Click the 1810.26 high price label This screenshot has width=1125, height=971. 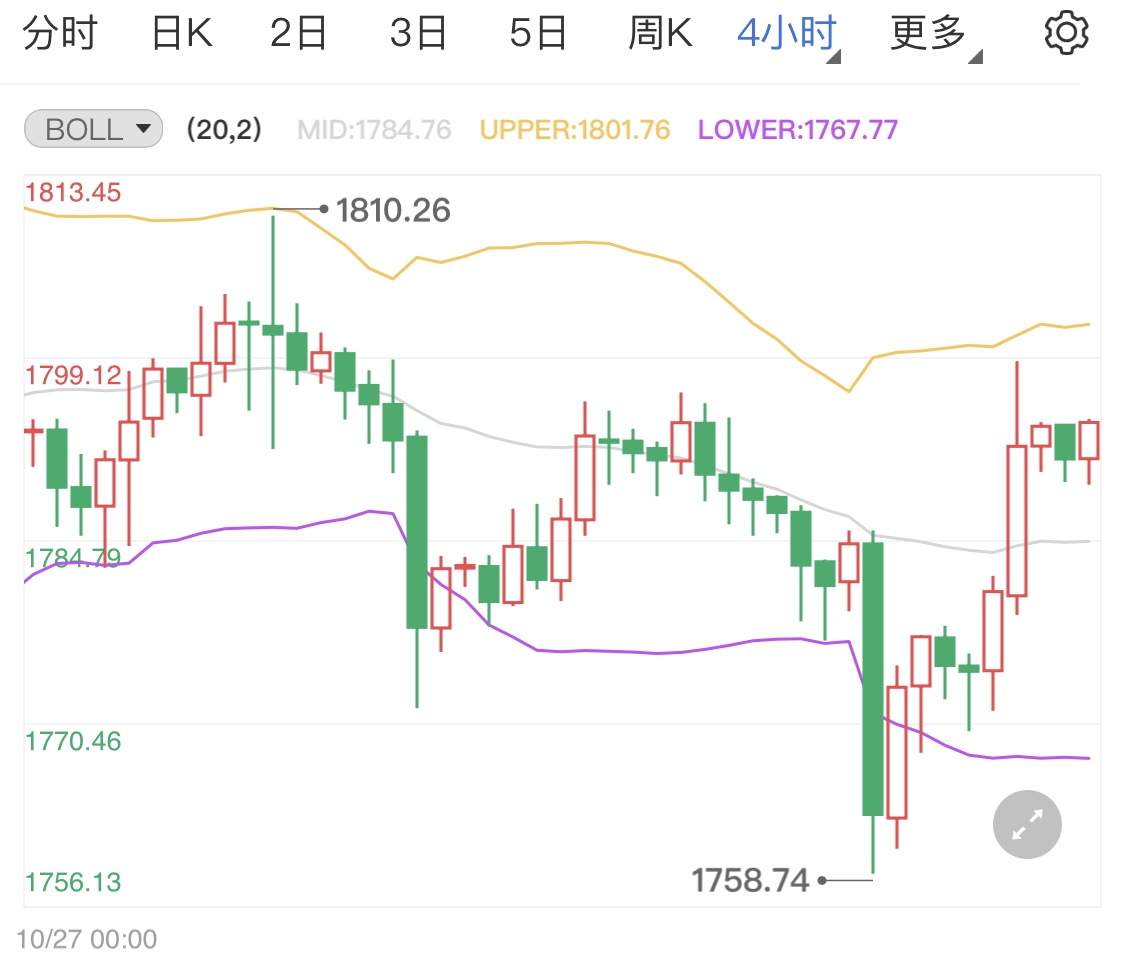pyautogui.click(x=393, y=210)
